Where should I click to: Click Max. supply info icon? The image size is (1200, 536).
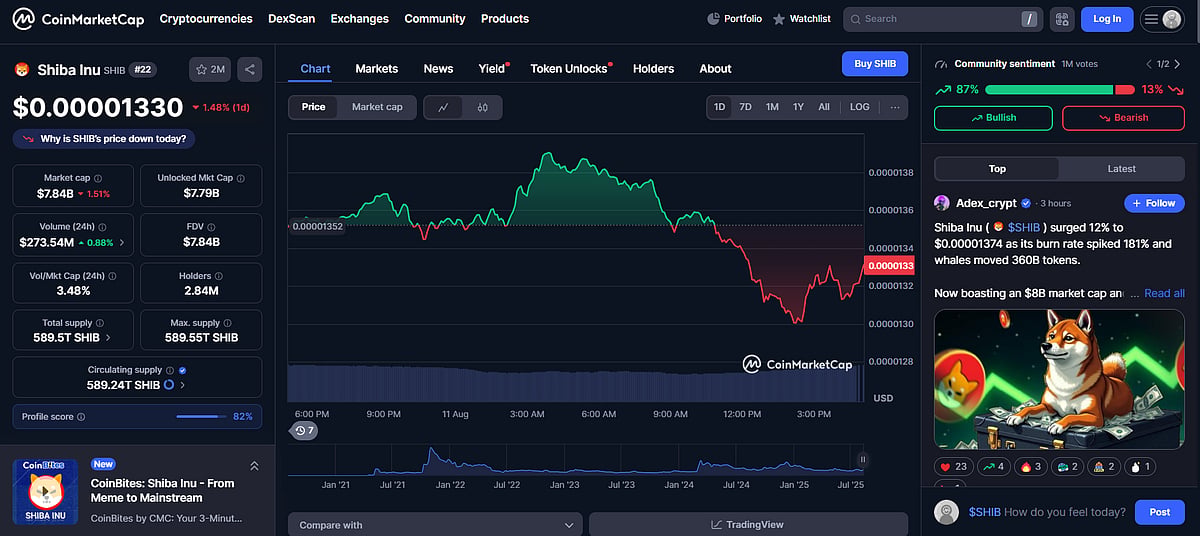pos(229,323)
